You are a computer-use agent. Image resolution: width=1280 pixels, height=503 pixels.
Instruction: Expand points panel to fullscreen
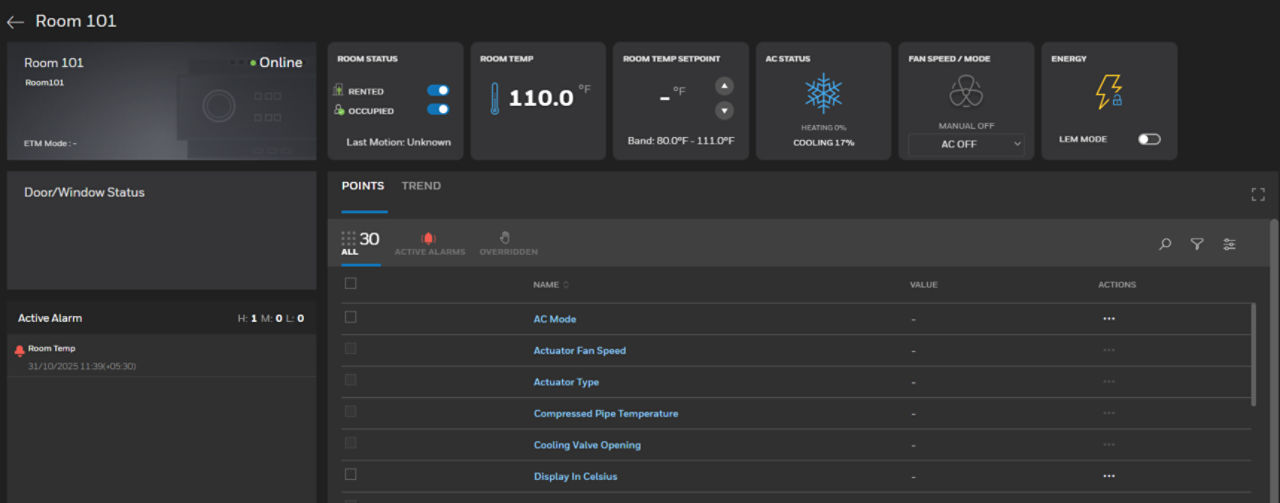pyautogui.click(x=1258, y=195)
